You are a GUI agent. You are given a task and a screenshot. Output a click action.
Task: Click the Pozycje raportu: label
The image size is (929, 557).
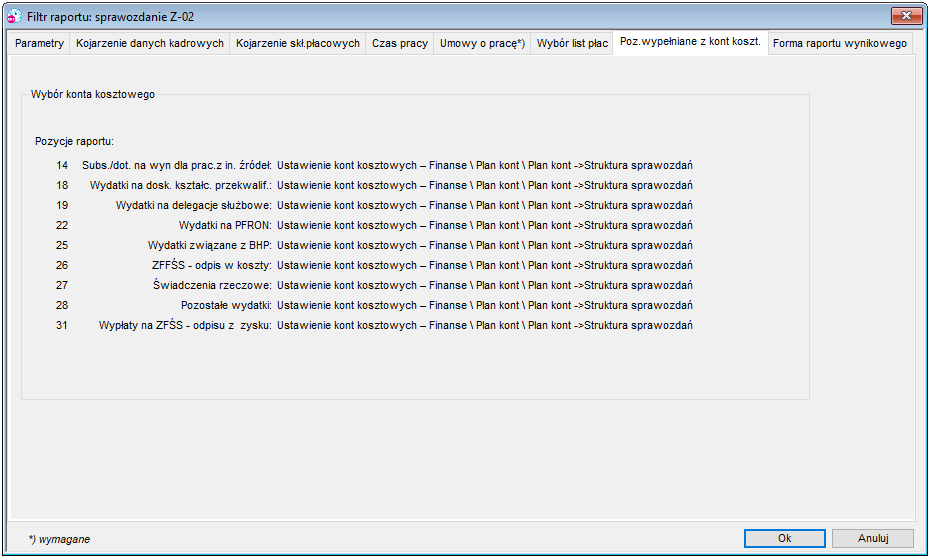point(74,142)
